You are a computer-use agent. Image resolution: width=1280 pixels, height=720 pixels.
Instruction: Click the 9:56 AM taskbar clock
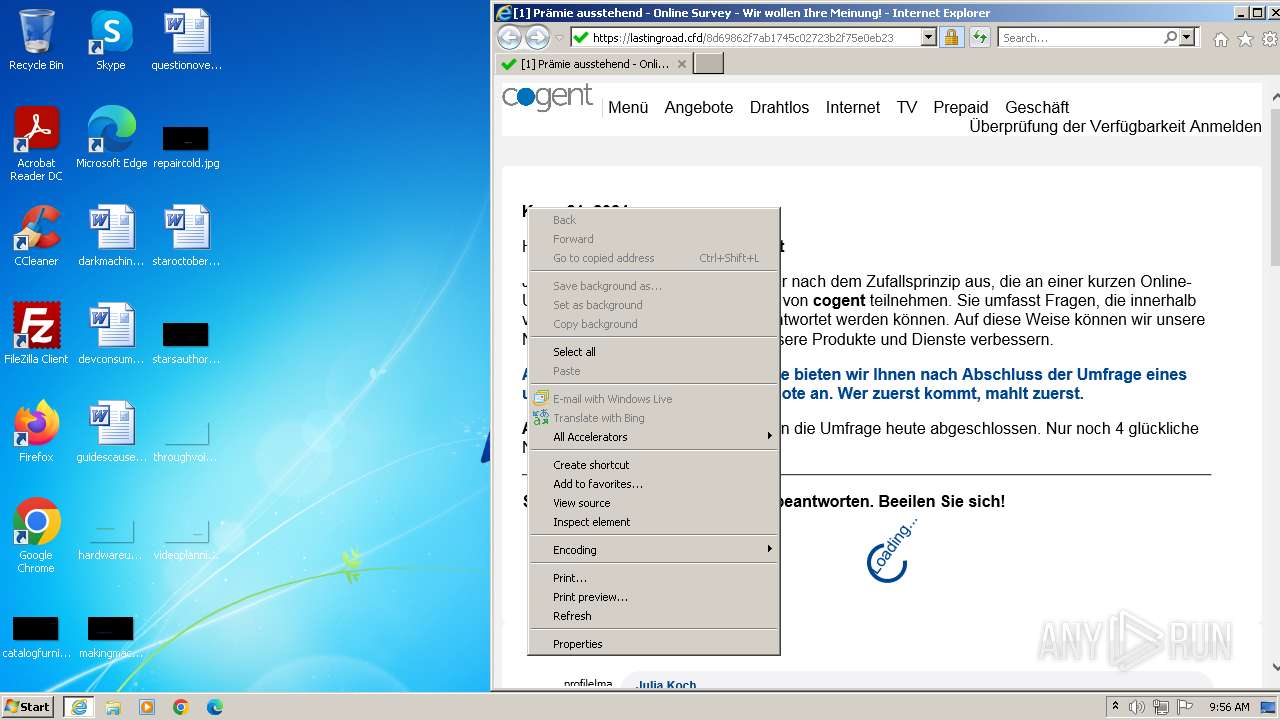coord(1229,707)
